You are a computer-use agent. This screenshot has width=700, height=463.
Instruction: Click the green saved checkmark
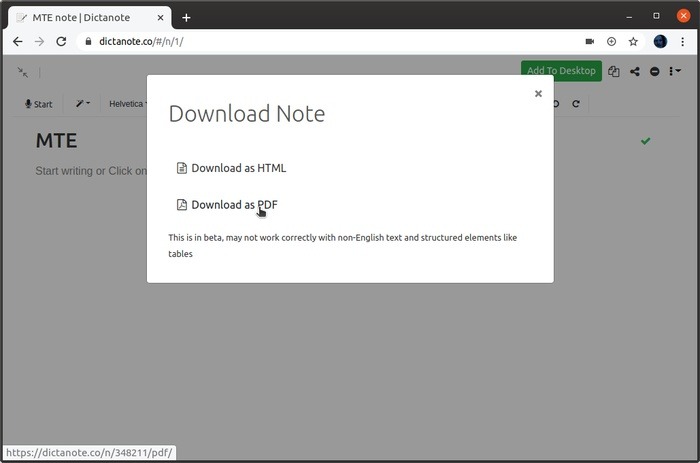point(646,141)
